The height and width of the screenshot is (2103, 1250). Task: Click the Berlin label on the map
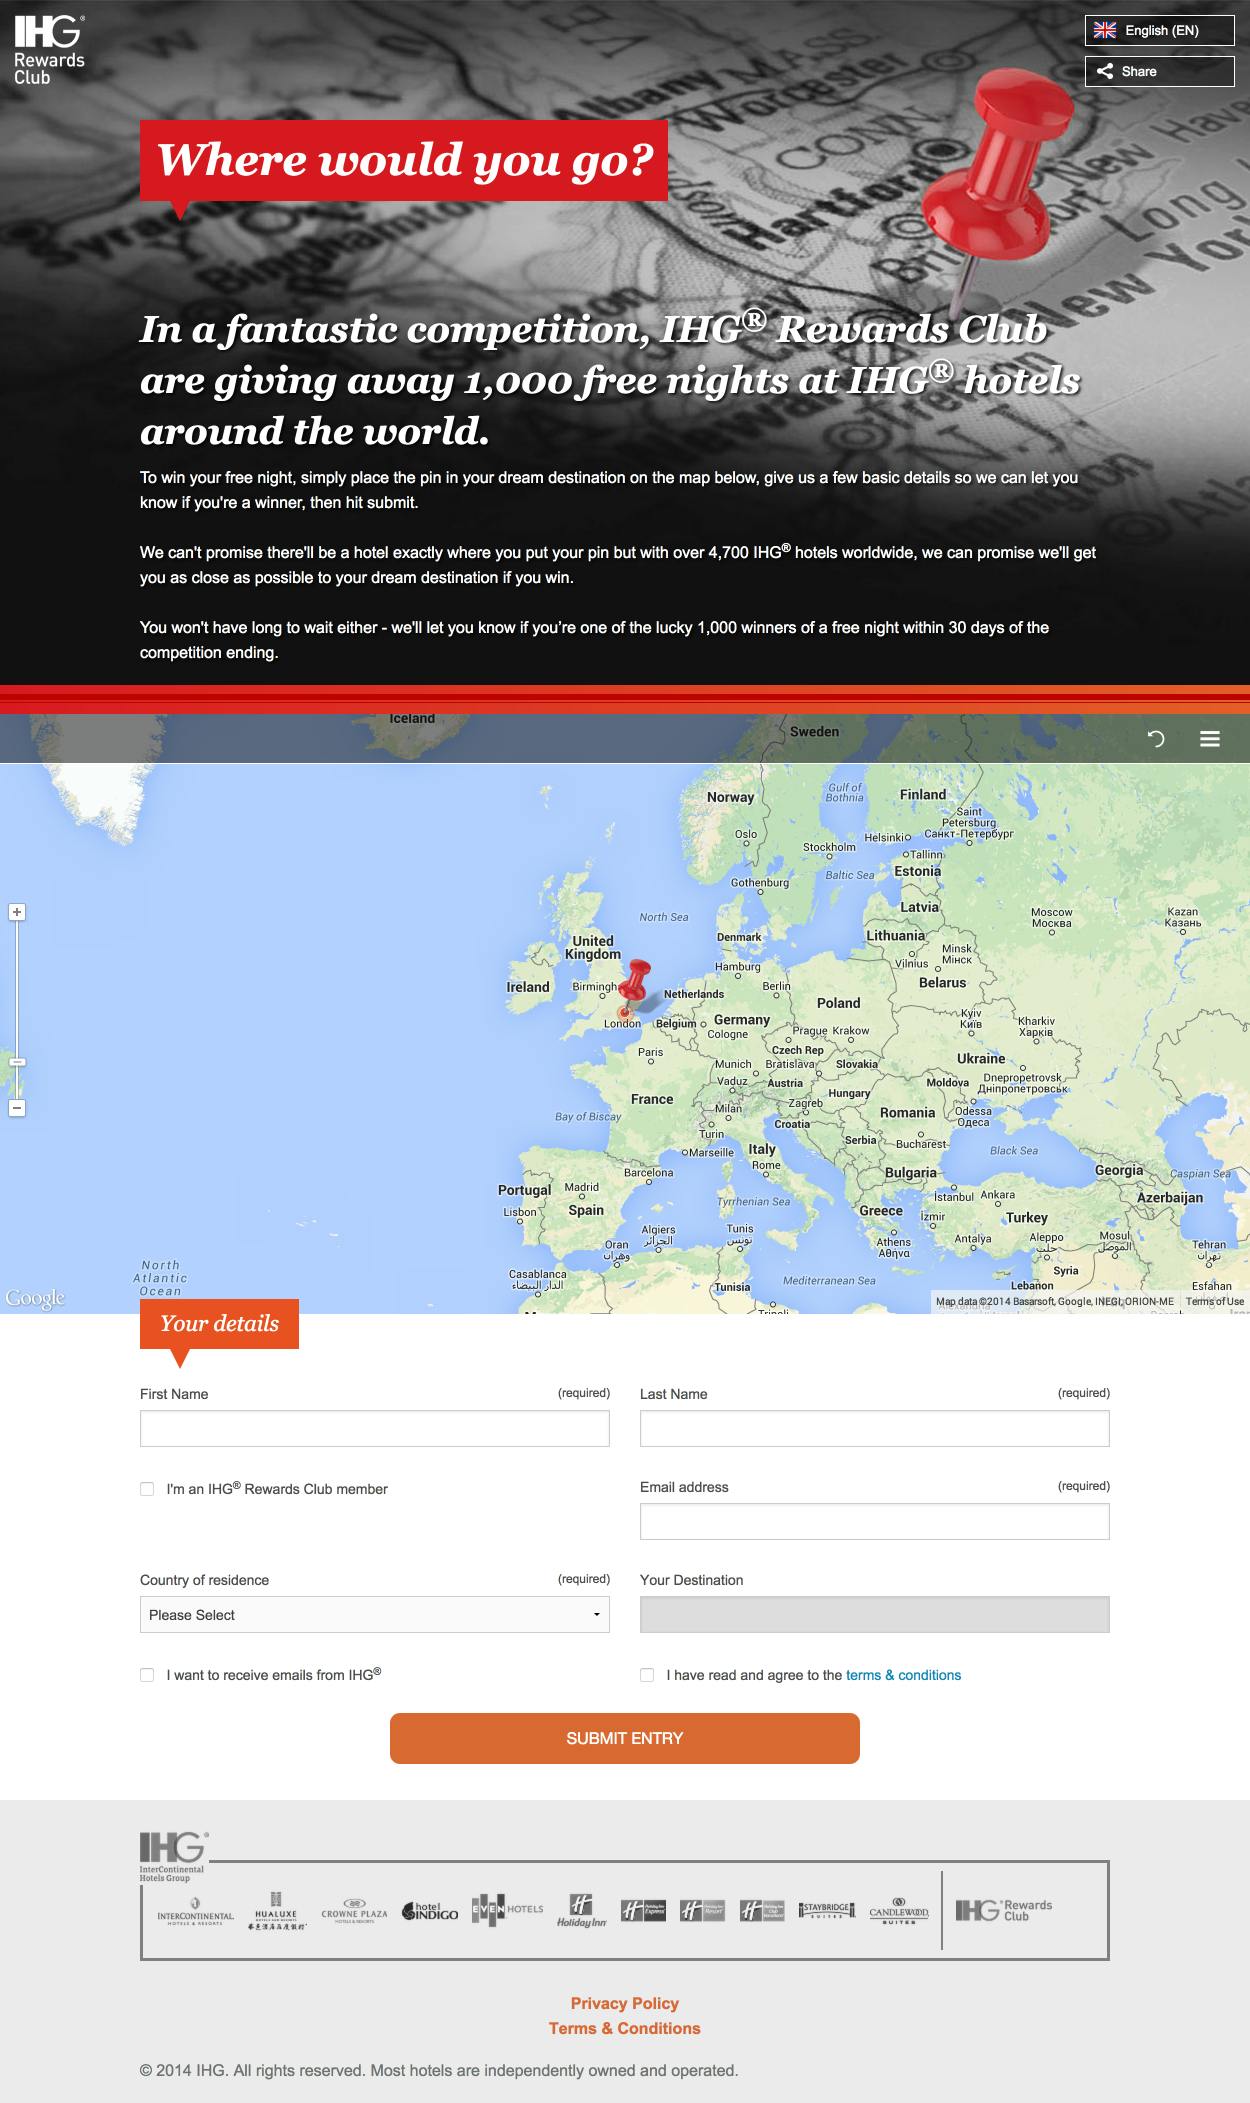[777, 986]
